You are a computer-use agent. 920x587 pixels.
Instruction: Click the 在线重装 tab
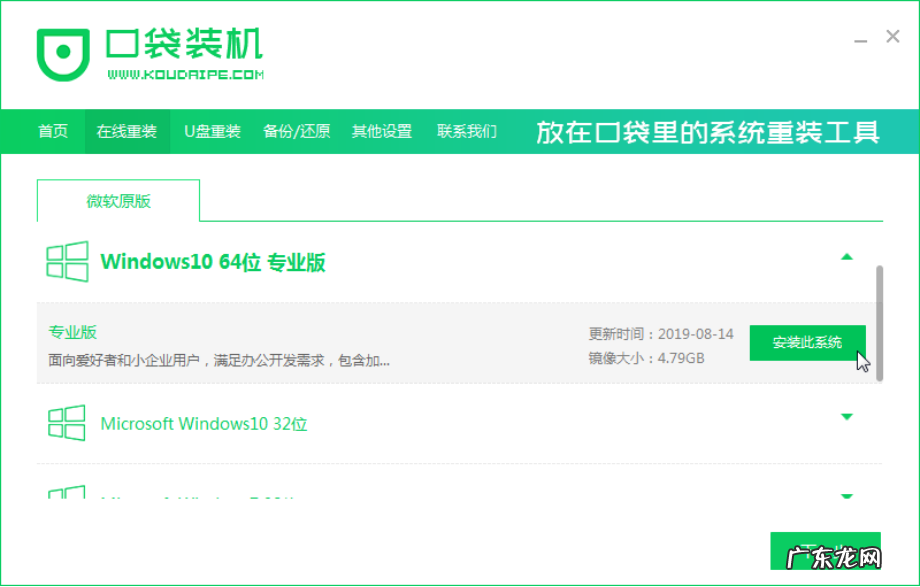127,130
